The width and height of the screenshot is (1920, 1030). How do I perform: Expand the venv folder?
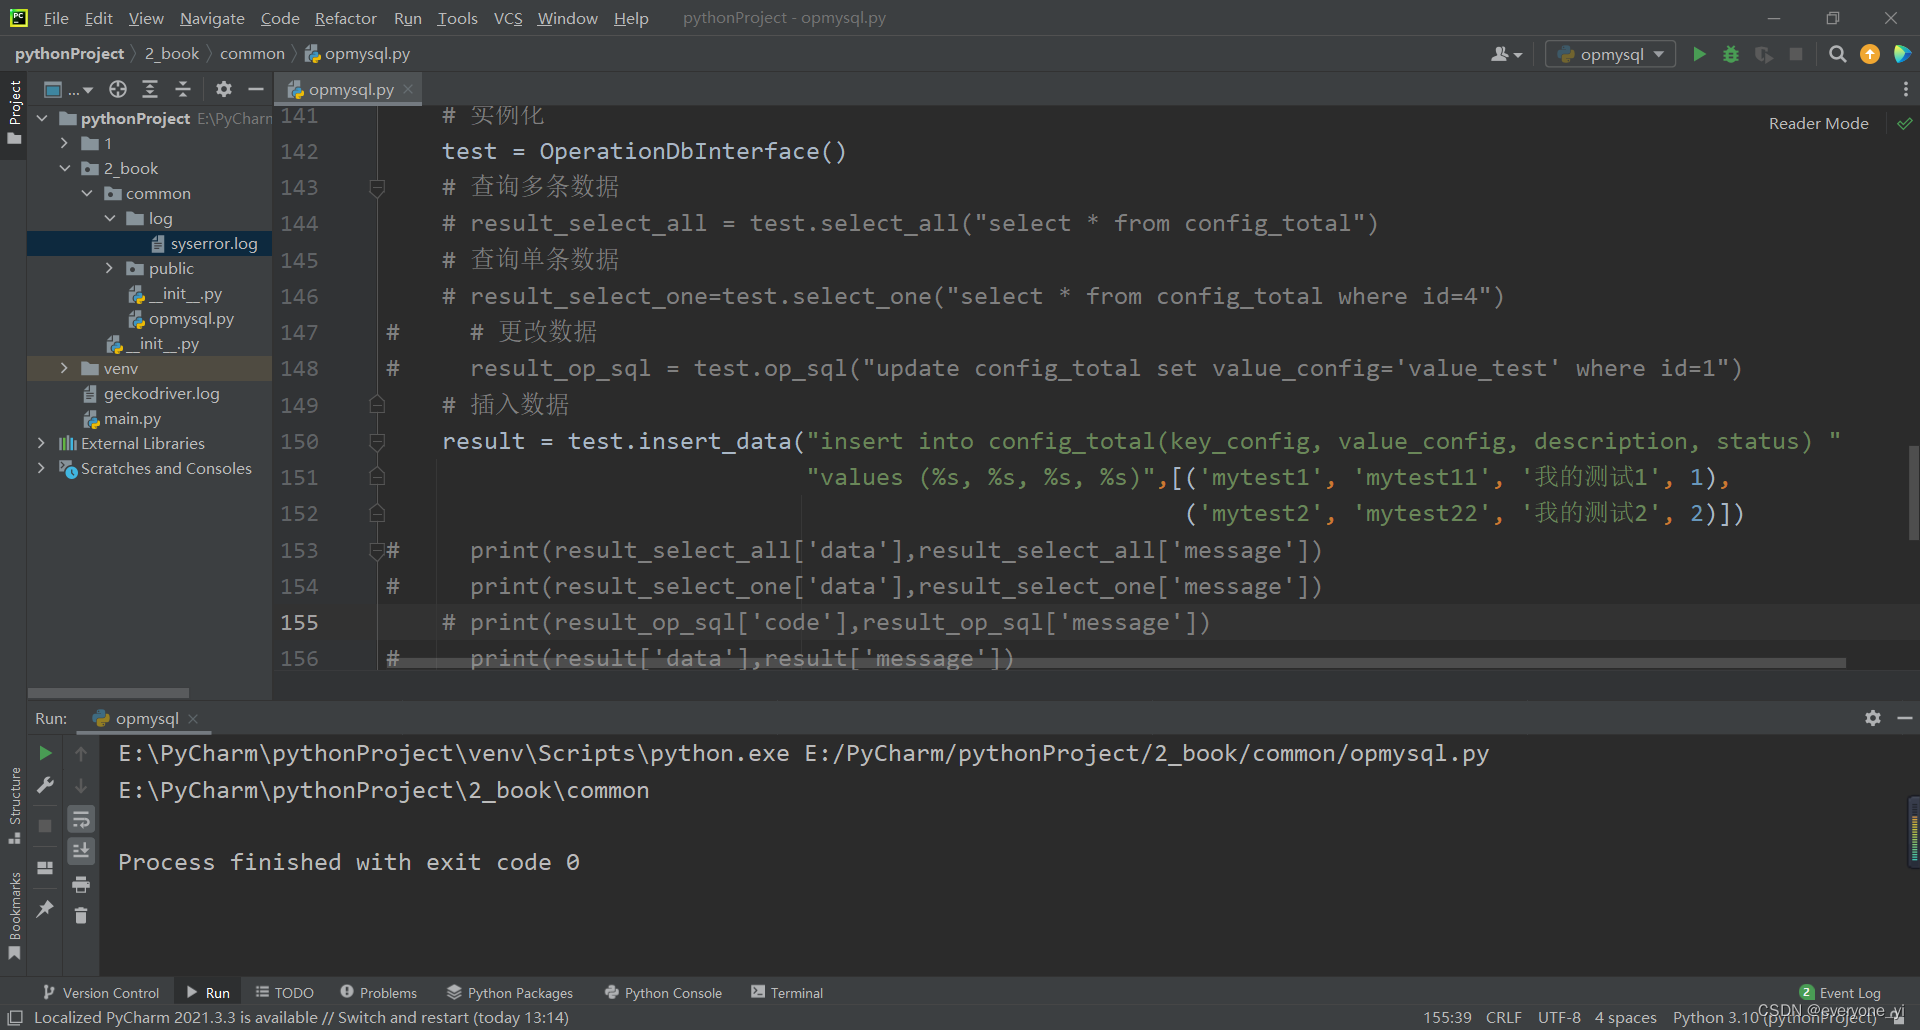click(65, 368)
